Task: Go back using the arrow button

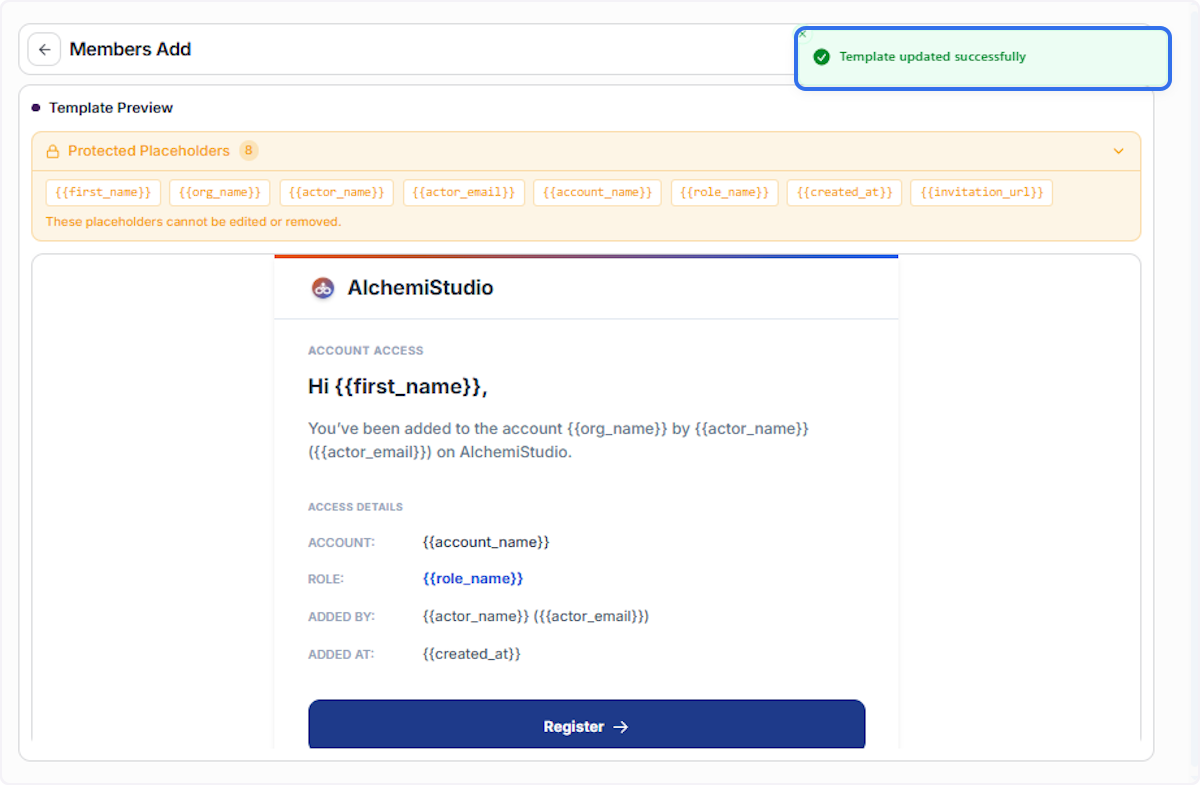Action: point(44,49)
